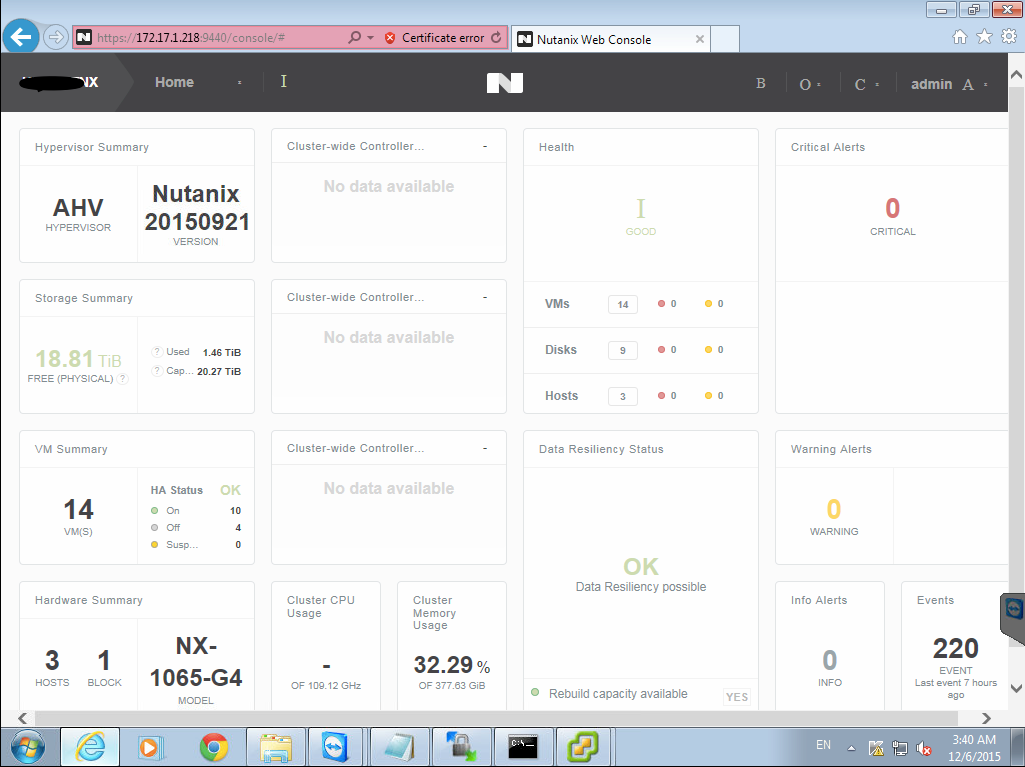Open the admin user menu
The image size is (1025, 767).
[x=949, y=84]
